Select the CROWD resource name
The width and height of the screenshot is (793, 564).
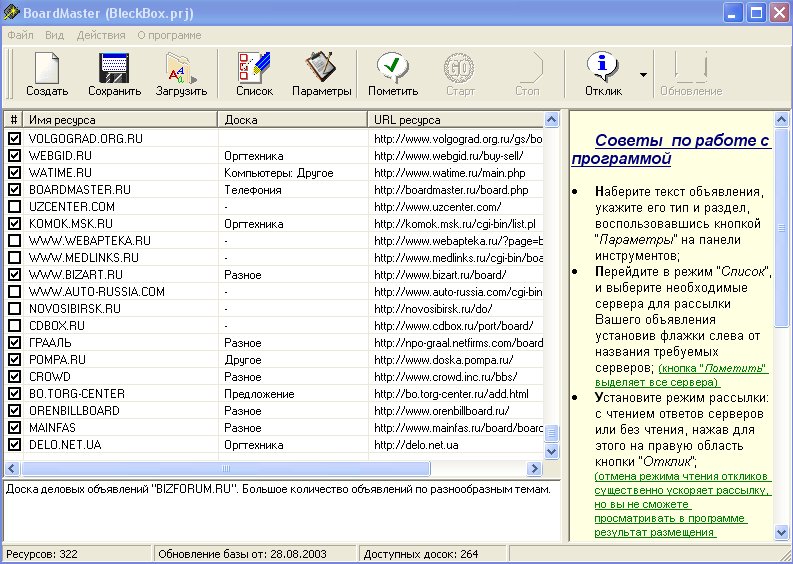click(x=50, y=377)
